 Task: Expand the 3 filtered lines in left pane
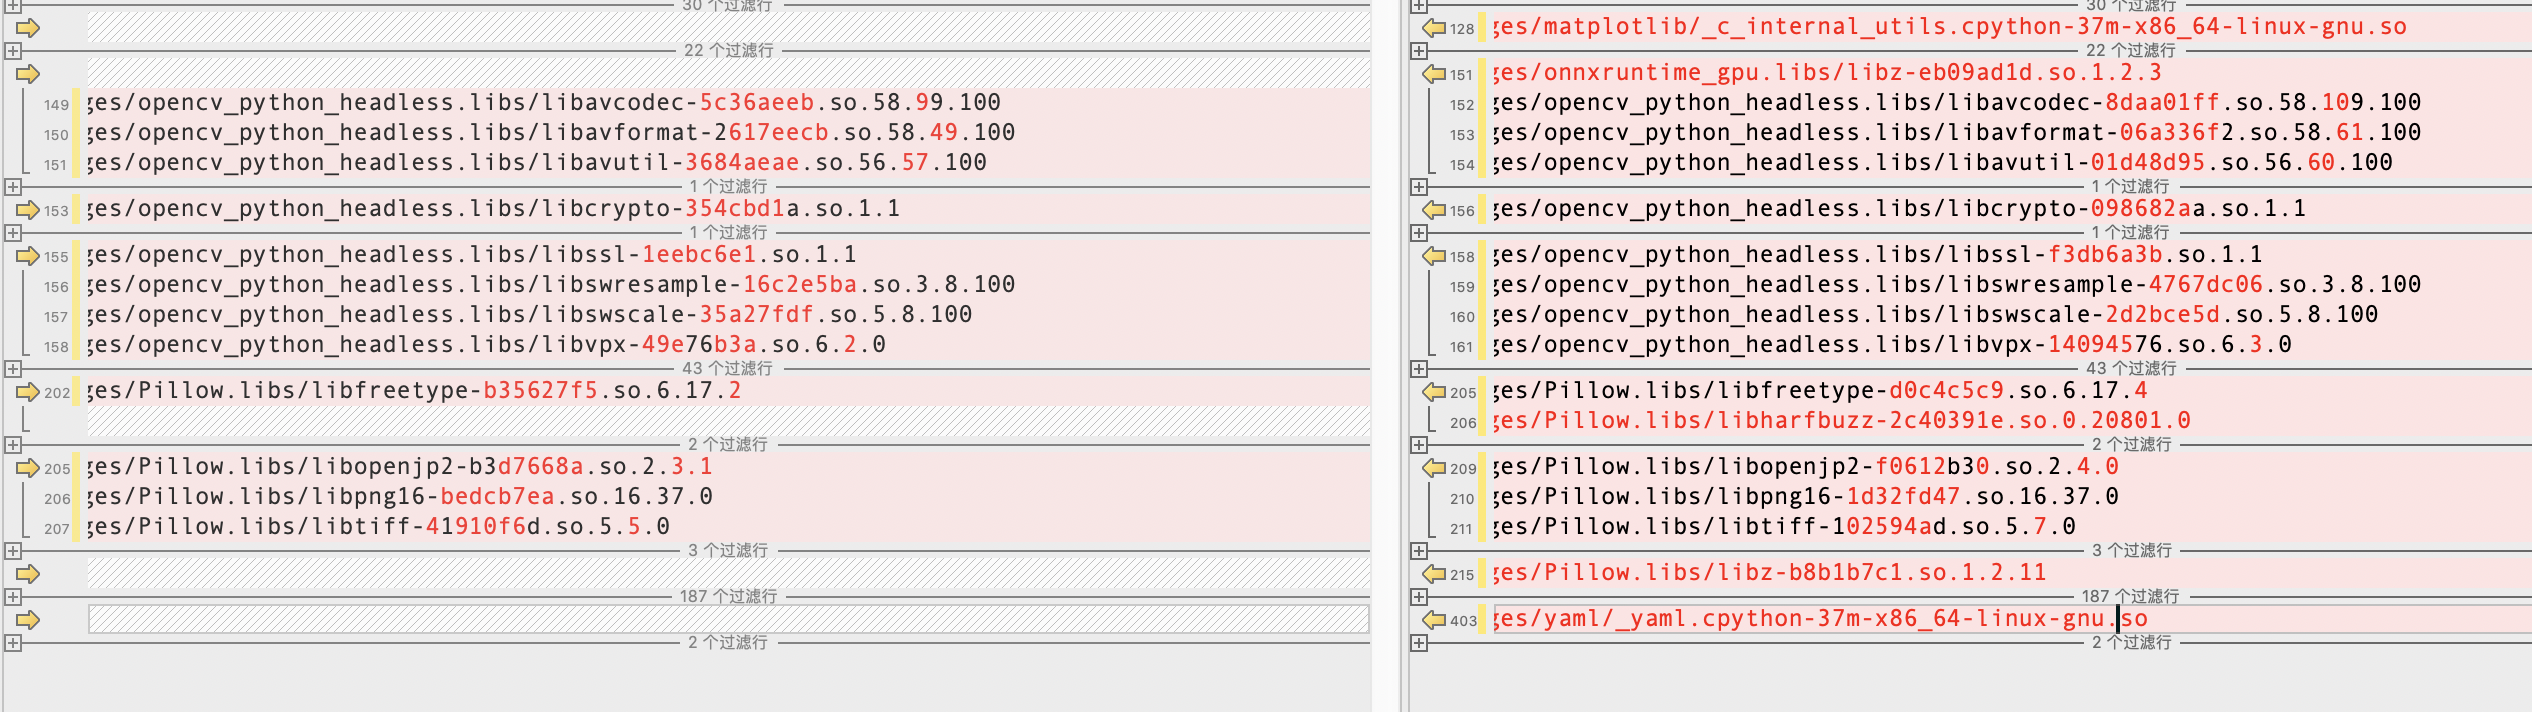(13, 550)
